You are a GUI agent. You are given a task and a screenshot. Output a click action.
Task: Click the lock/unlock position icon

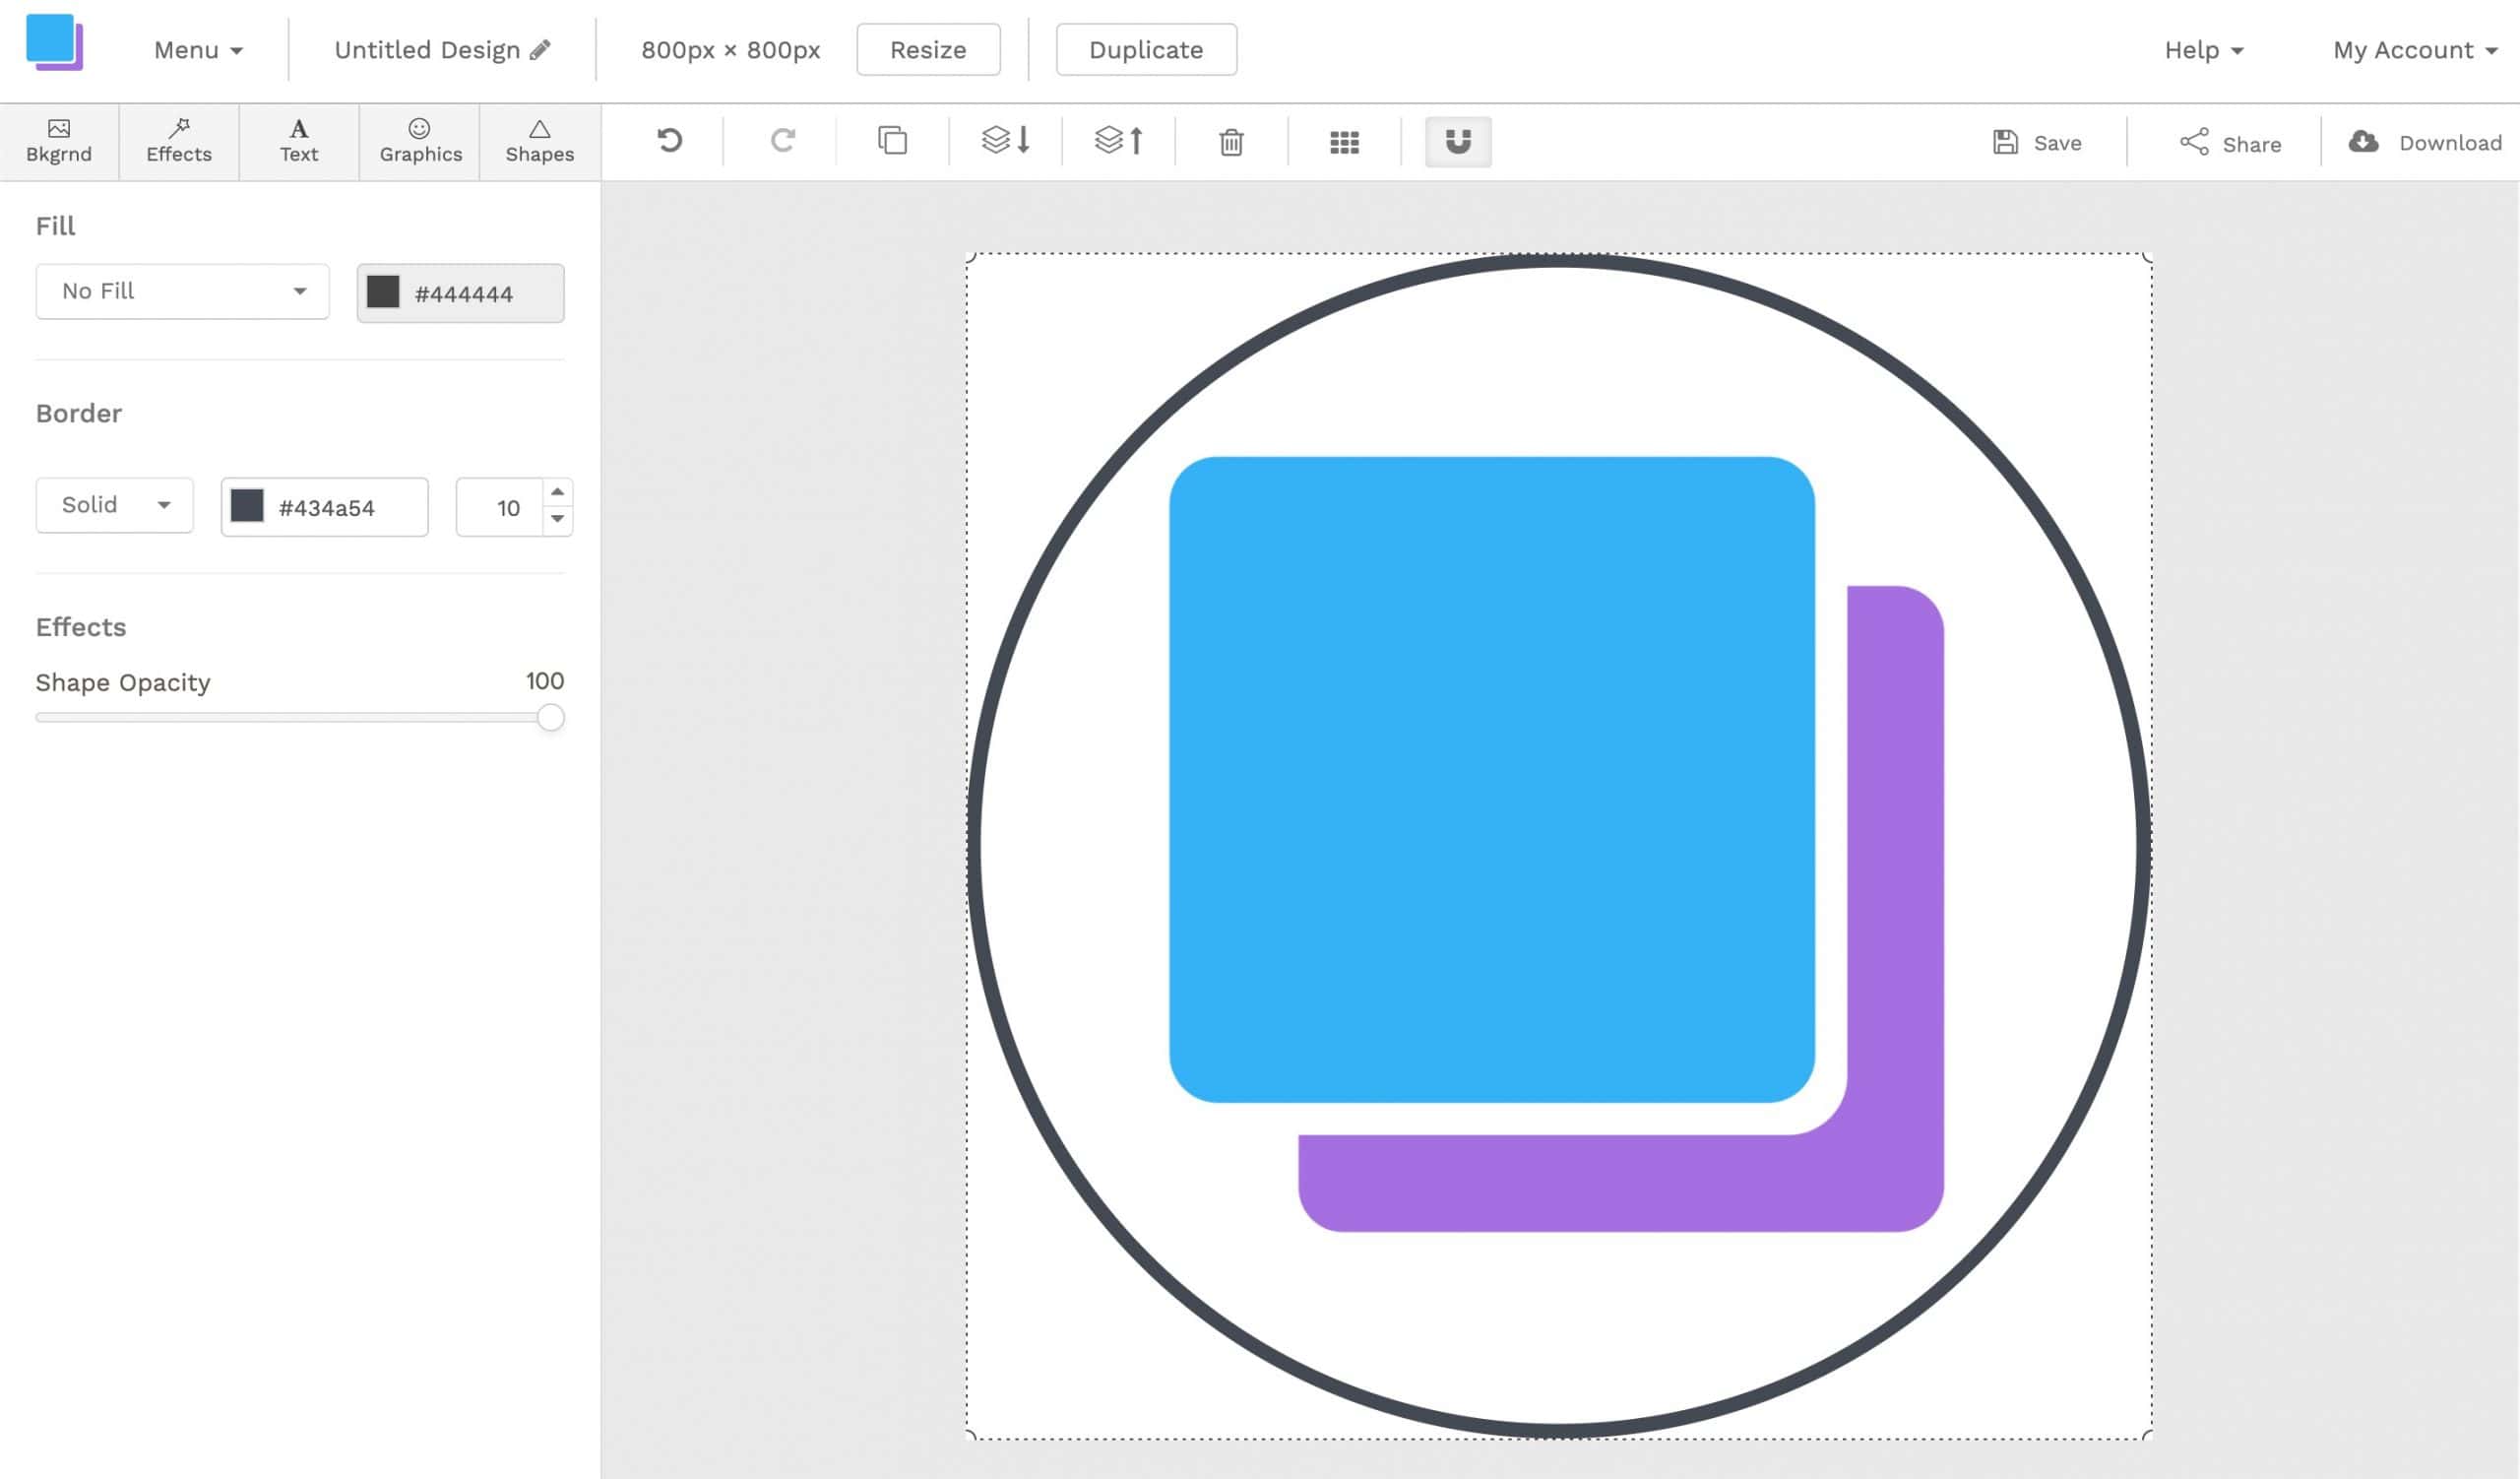click(x=1455, y=141)
